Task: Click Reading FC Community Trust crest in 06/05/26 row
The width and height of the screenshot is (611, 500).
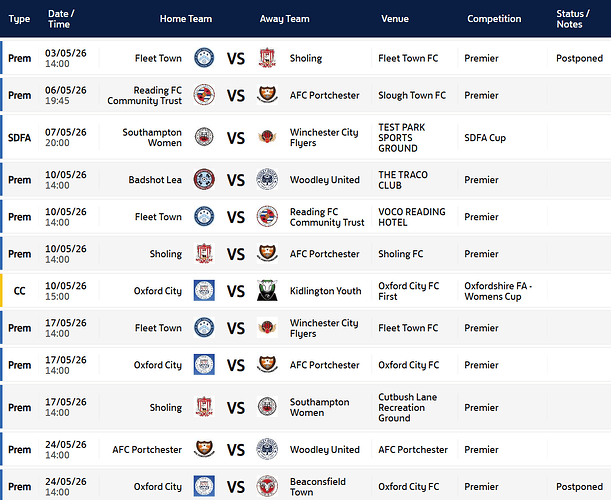Action: [204, 95]
